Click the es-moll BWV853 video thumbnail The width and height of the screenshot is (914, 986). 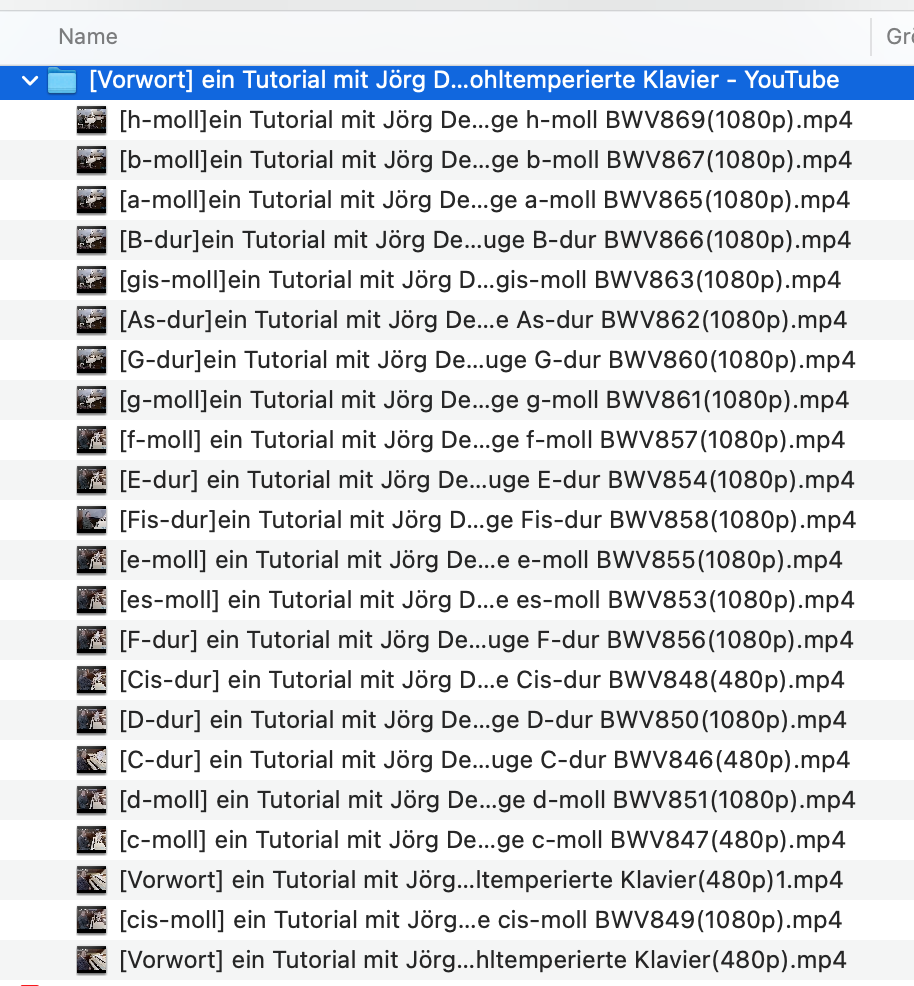click(92, 600)
